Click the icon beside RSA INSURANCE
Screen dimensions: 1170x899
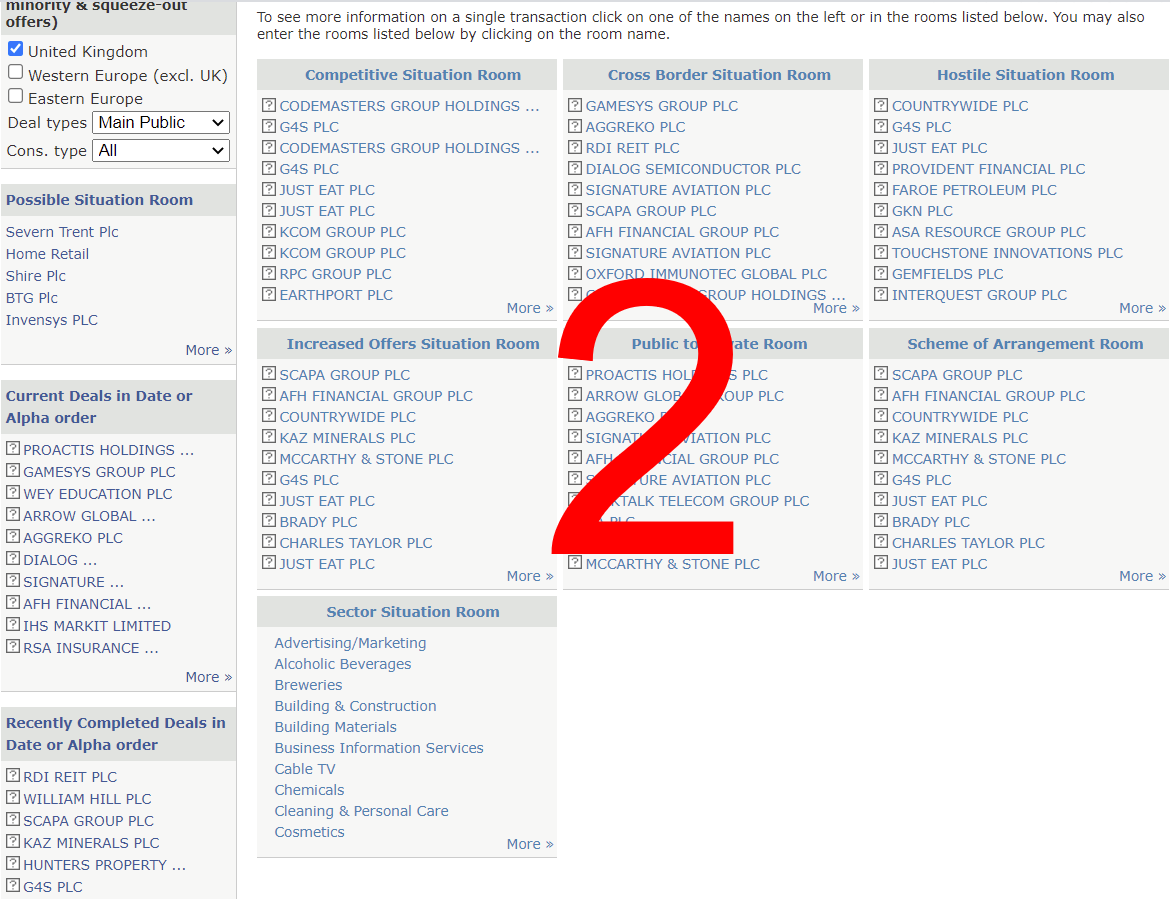pos(13,647)
